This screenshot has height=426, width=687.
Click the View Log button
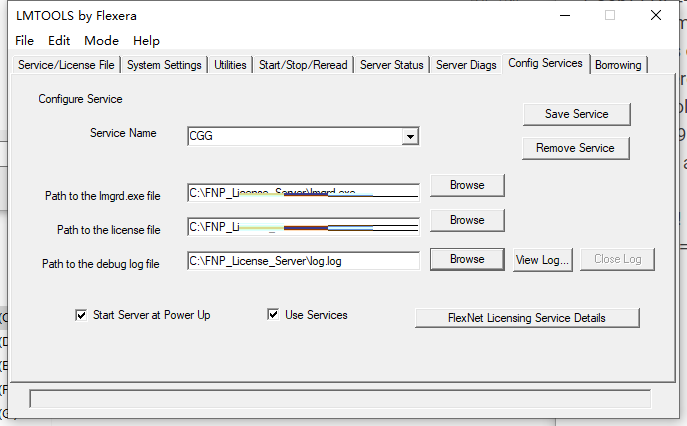(x=542, y=260)
